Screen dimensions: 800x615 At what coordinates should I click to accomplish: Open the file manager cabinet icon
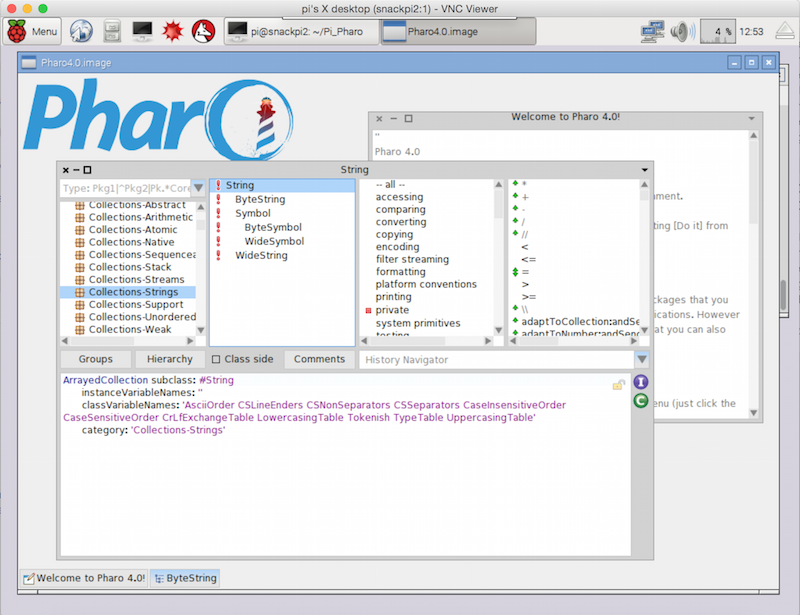pos(112,31)
